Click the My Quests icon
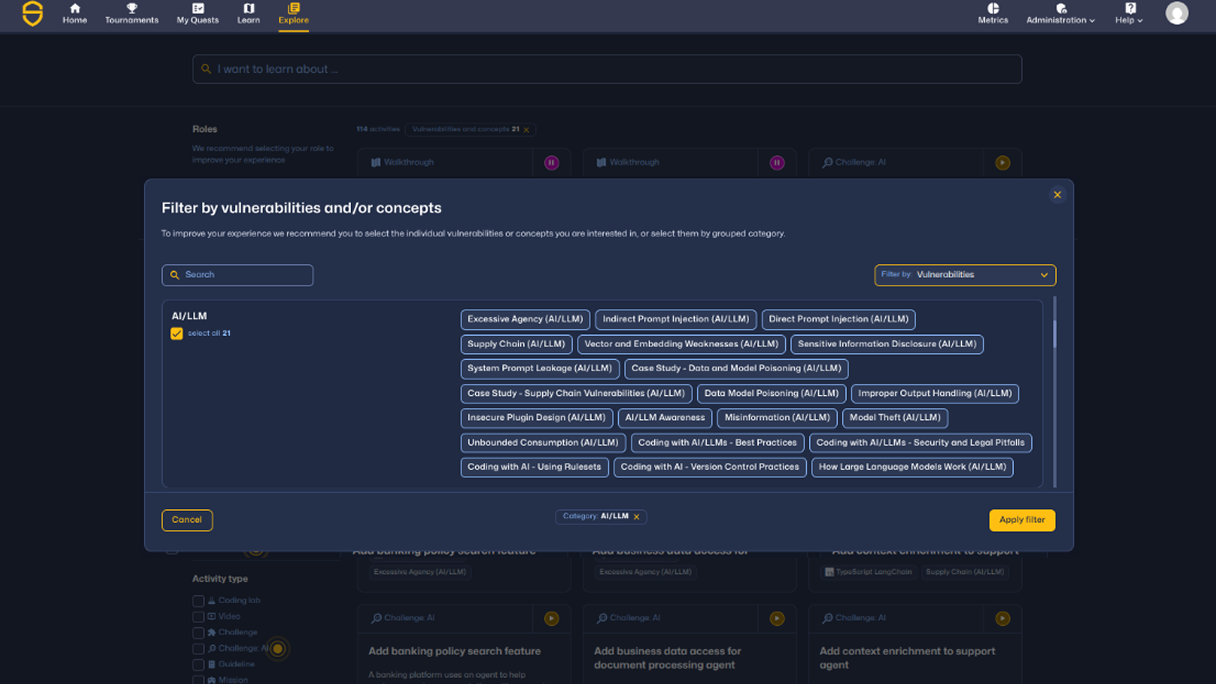The image size is (1216, 684). (197, 8)
